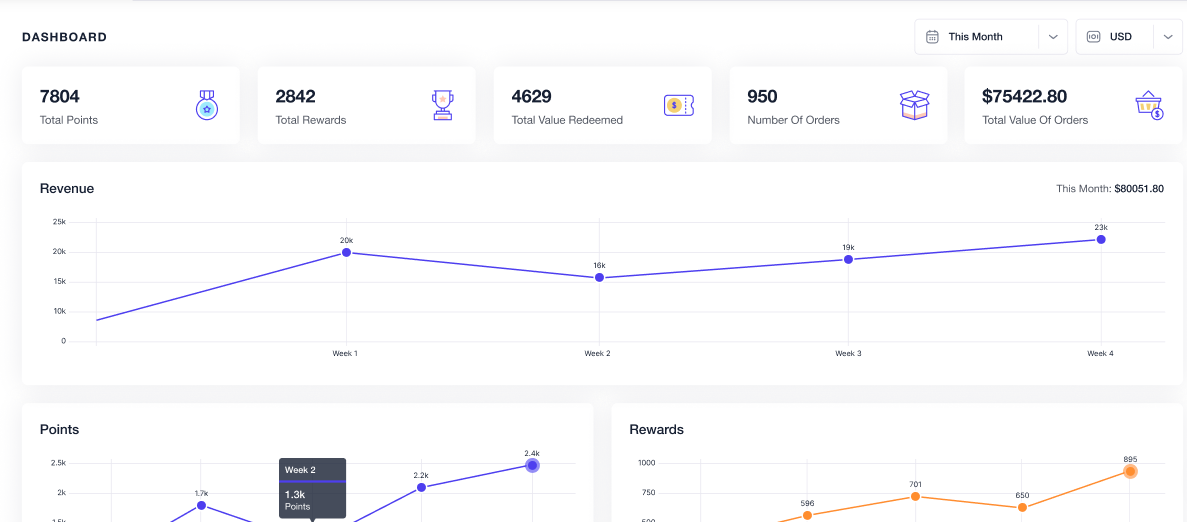Click the 2.4k point in Points chart
The image size is (1187, 522).
pos(532,465)
